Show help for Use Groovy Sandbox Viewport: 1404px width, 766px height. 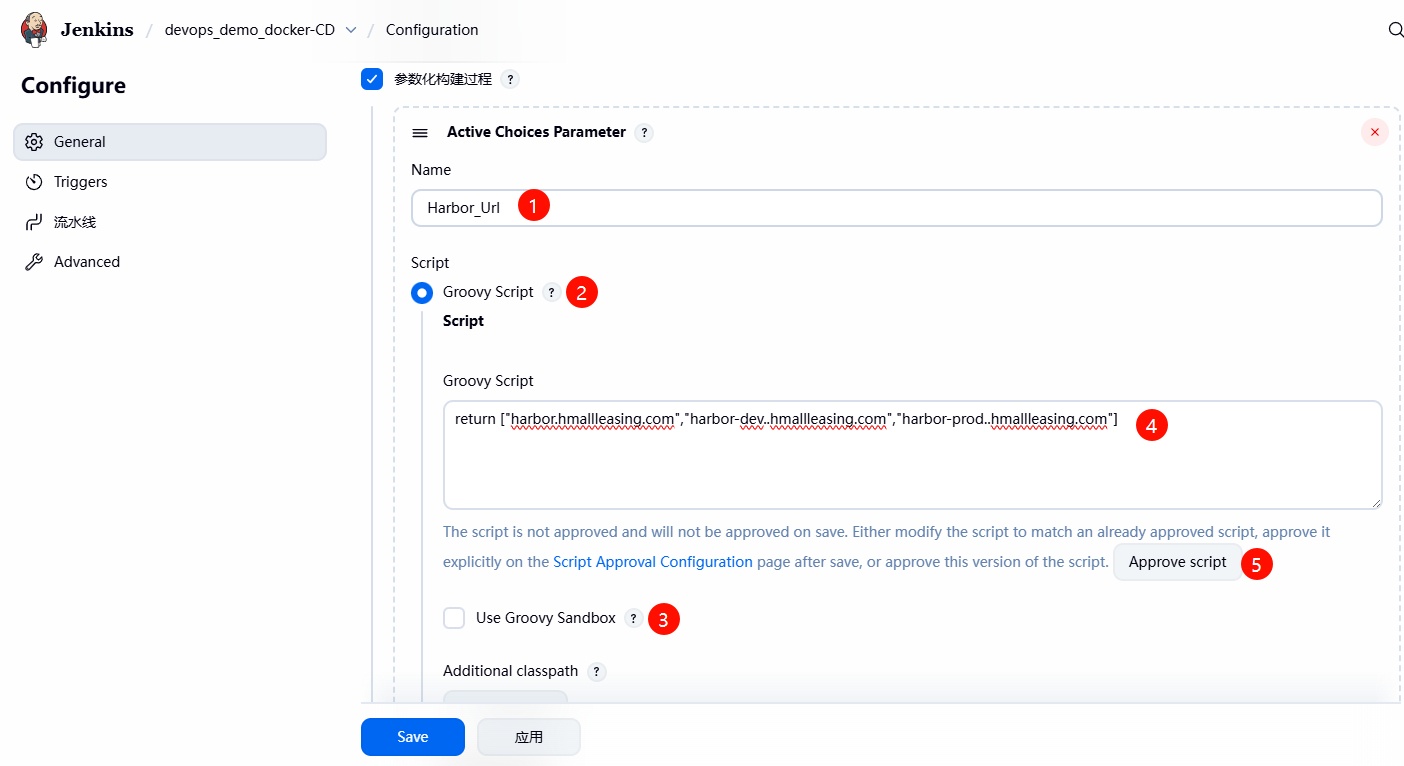633,618
